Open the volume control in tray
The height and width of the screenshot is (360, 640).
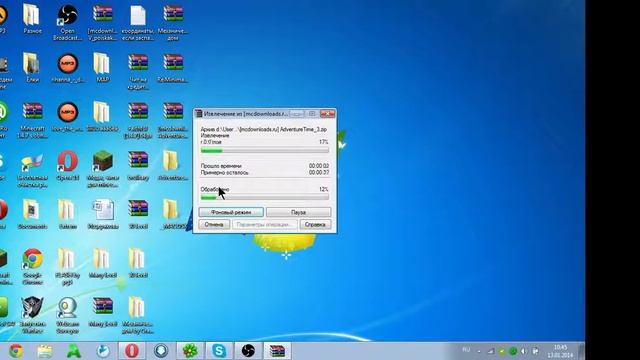point(524,351)
